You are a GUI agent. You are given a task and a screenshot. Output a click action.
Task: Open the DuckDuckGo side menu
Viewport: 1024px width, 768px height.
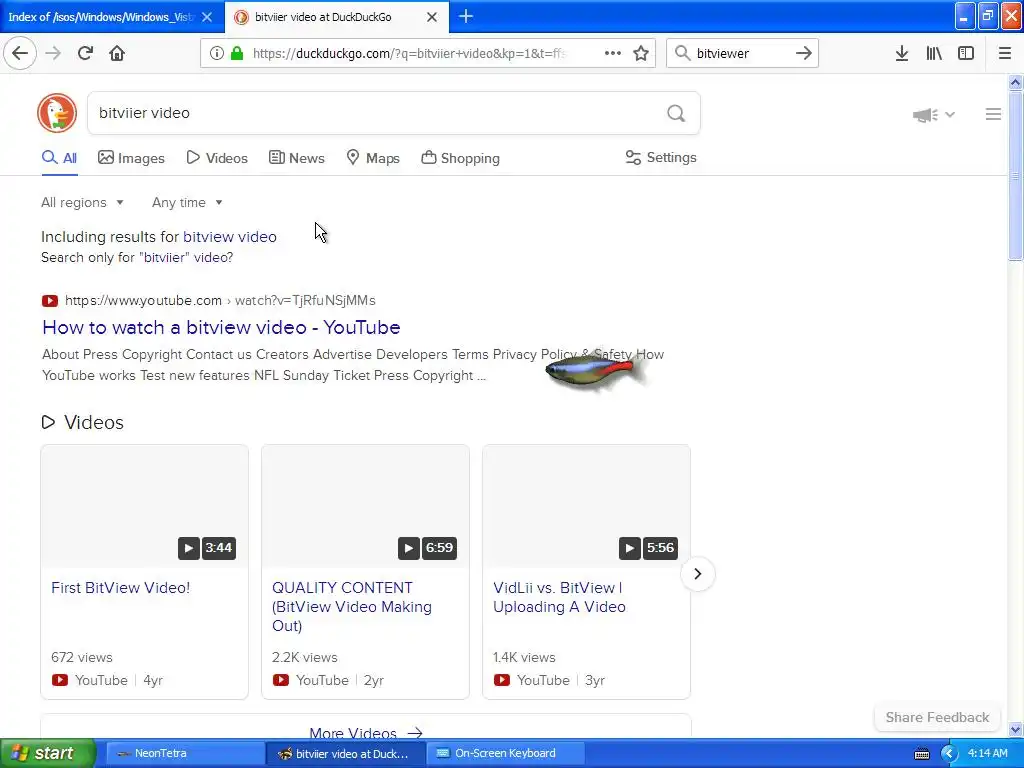pyautogui.click(x=993, y=114)
